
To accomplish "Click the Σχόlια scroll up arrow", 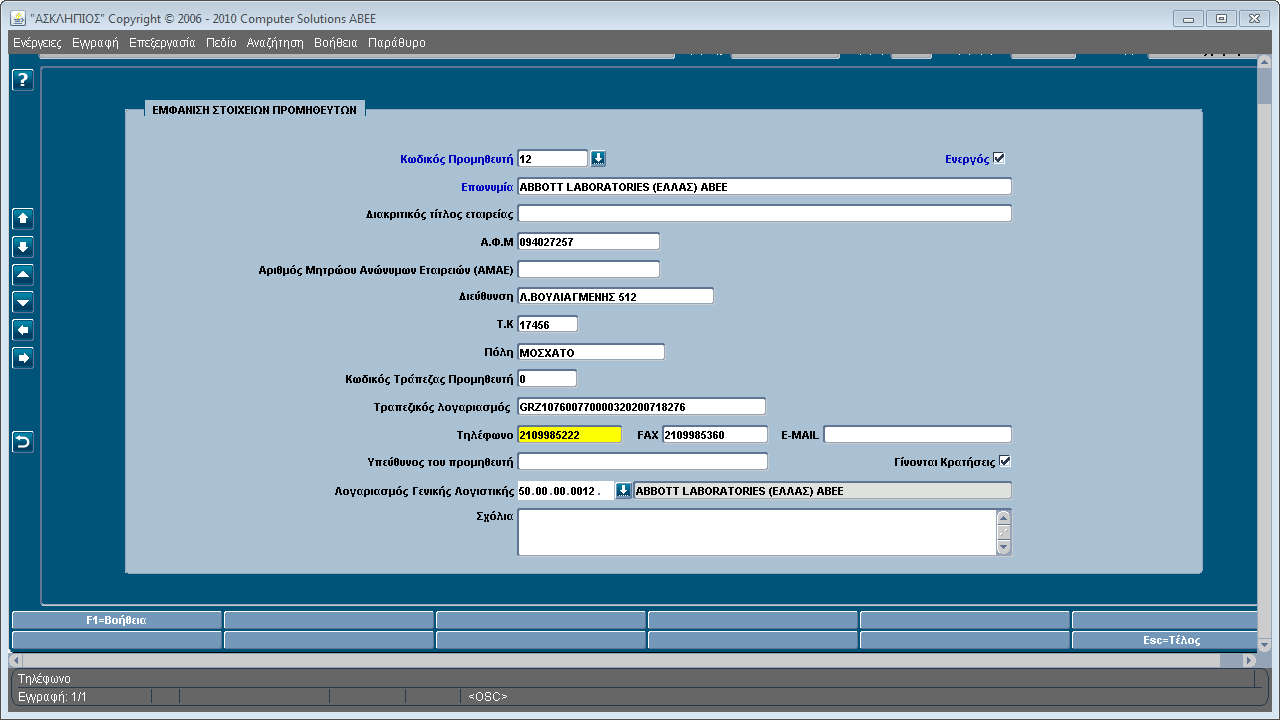I will tap(1004, 517).
